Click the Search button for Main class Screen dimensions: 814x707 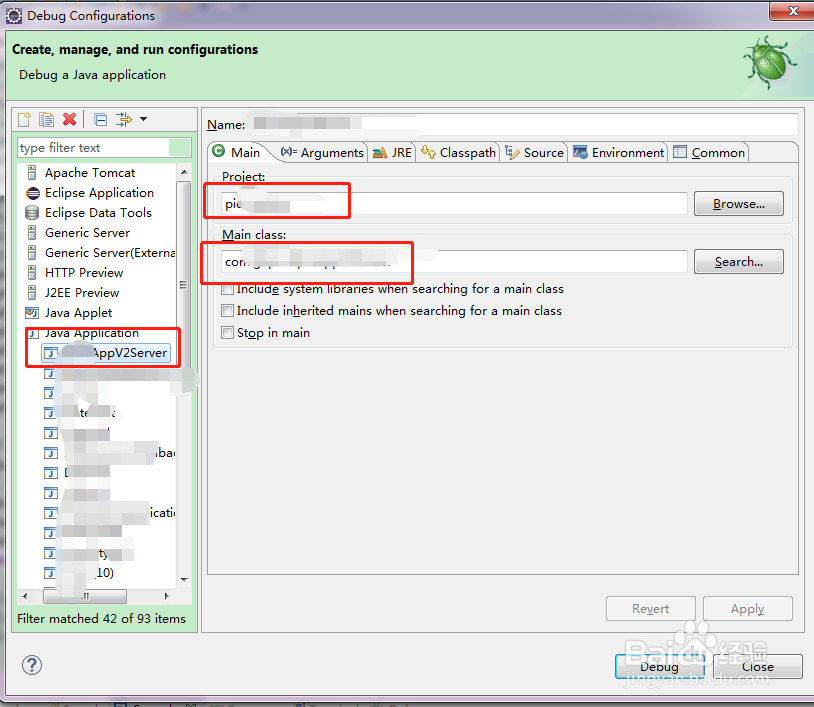click(x=738, y=261)
